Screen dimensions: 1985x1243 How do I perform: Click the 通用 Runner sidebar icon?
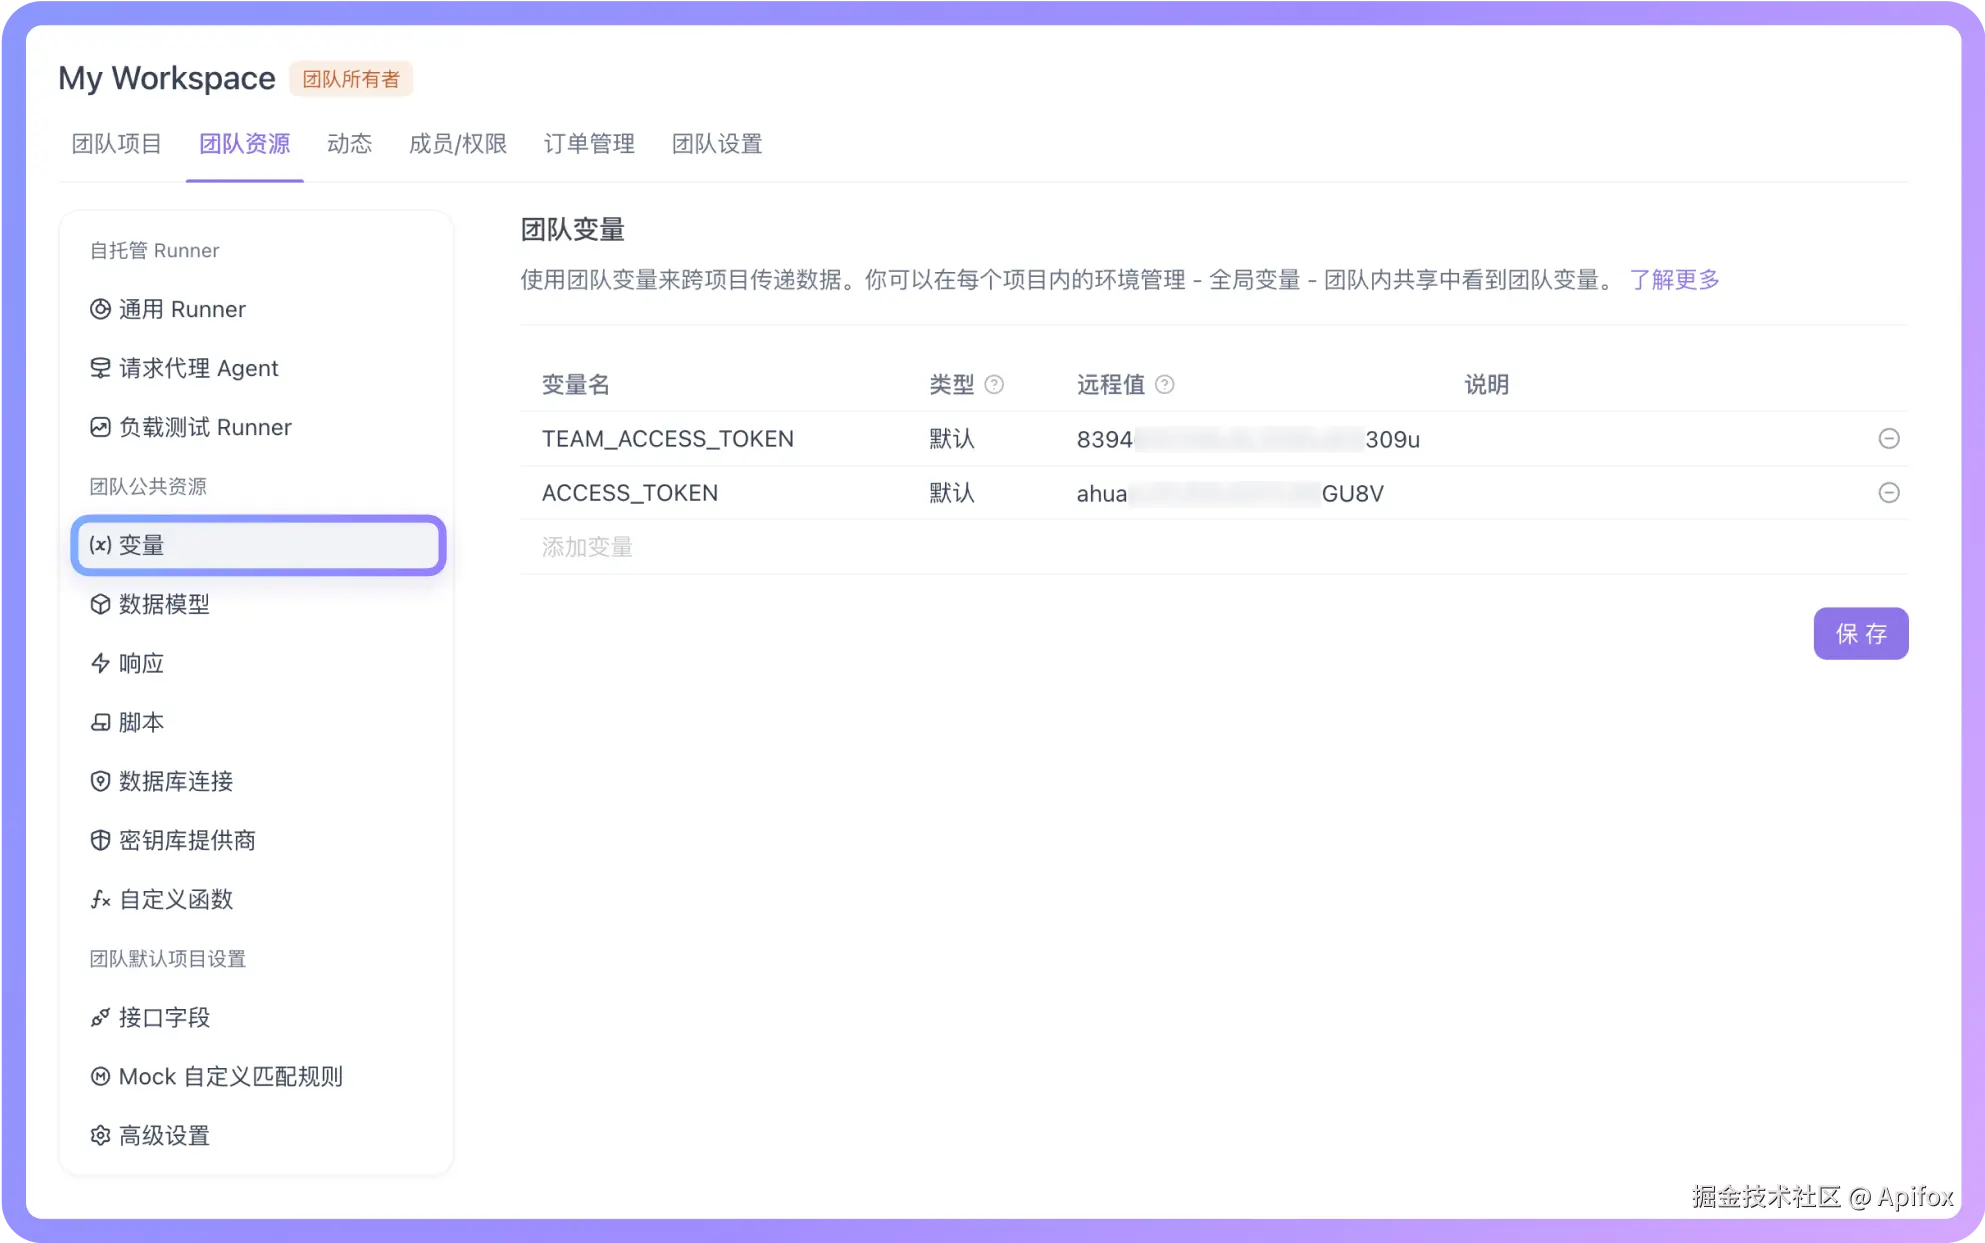100,309
